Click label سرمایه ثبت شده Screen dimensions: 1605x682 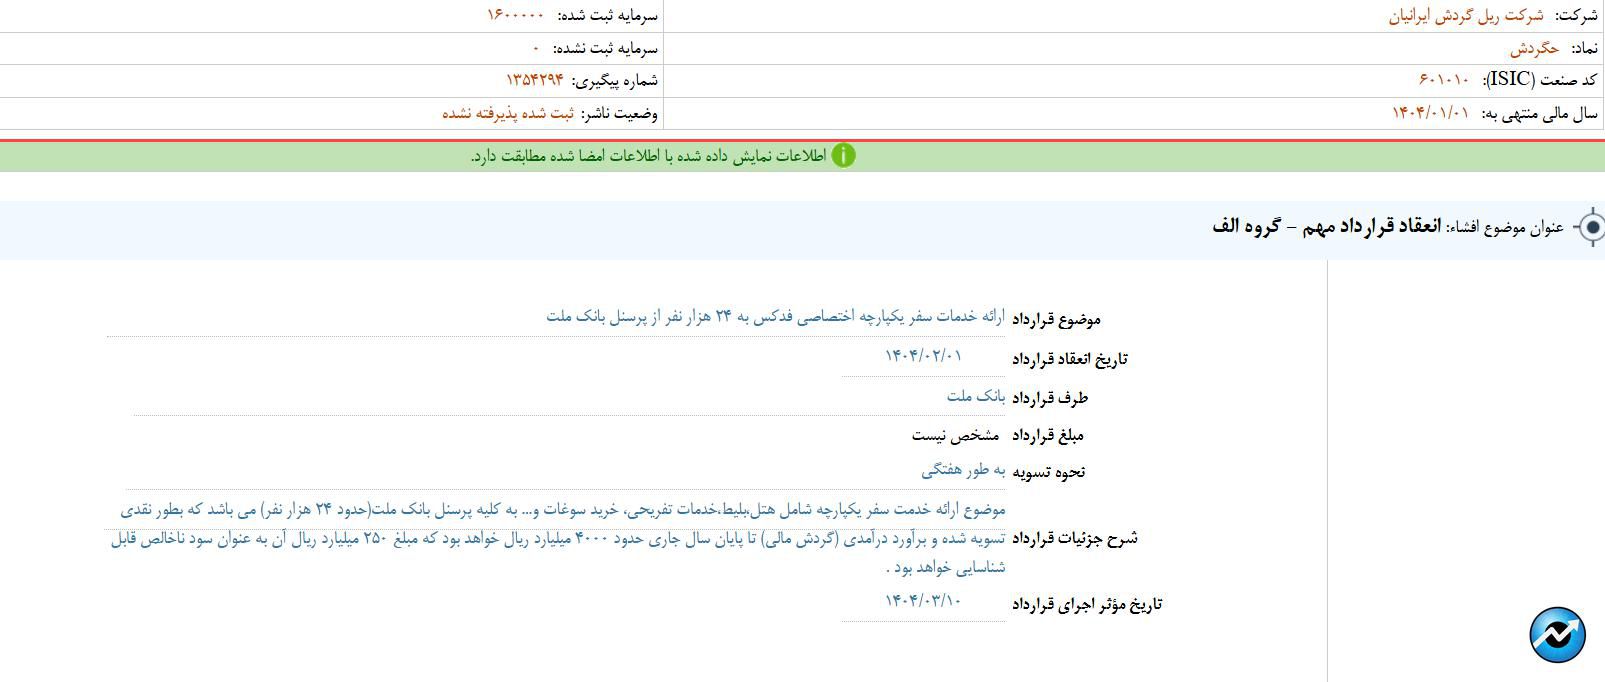click(x=606, y=16)
